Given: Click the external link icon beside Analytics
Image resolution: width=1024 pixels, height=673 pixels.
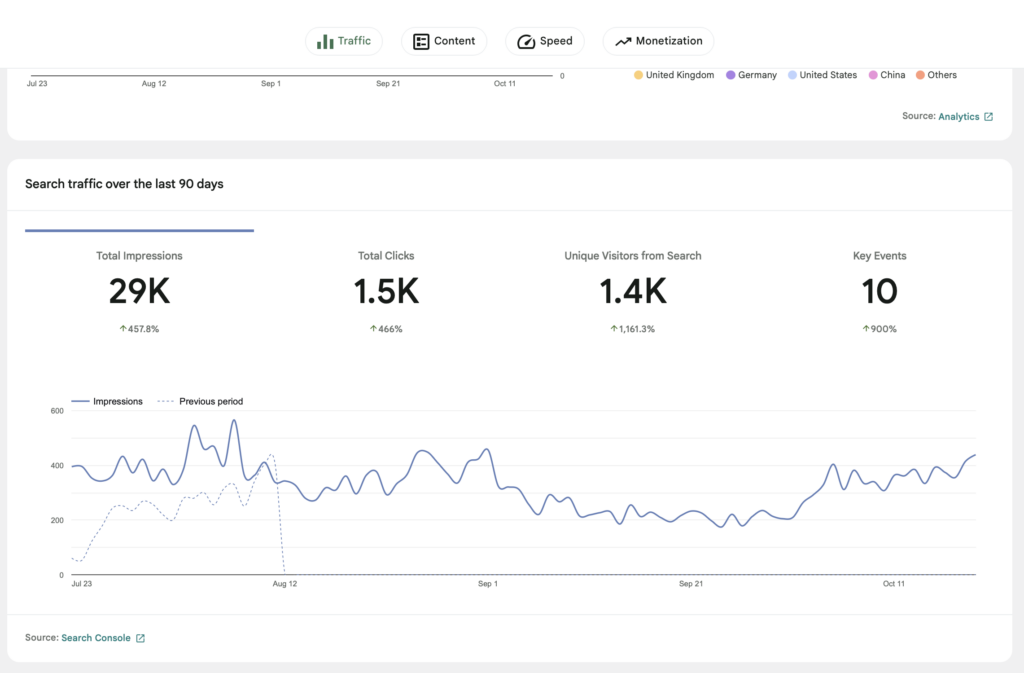Looking at the screenshot, I should (x=989, y=117).
